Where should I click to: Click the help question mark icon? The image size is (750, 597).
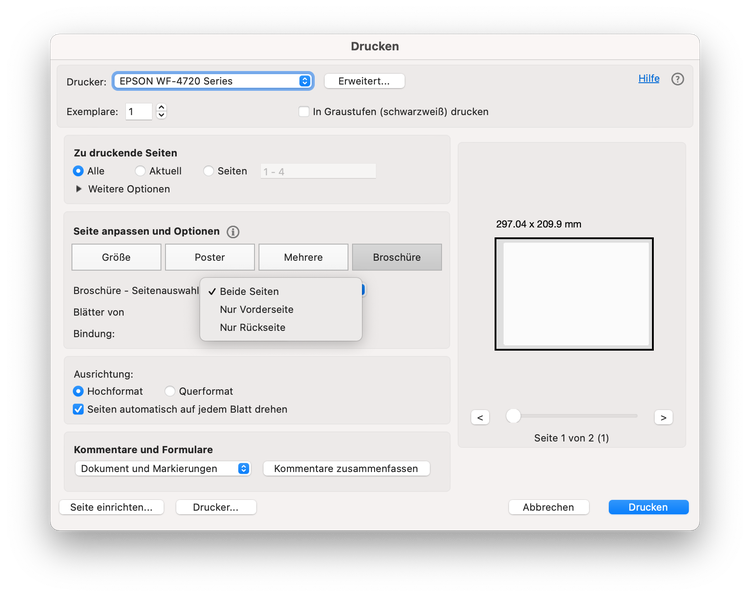[x=677, y=79]
